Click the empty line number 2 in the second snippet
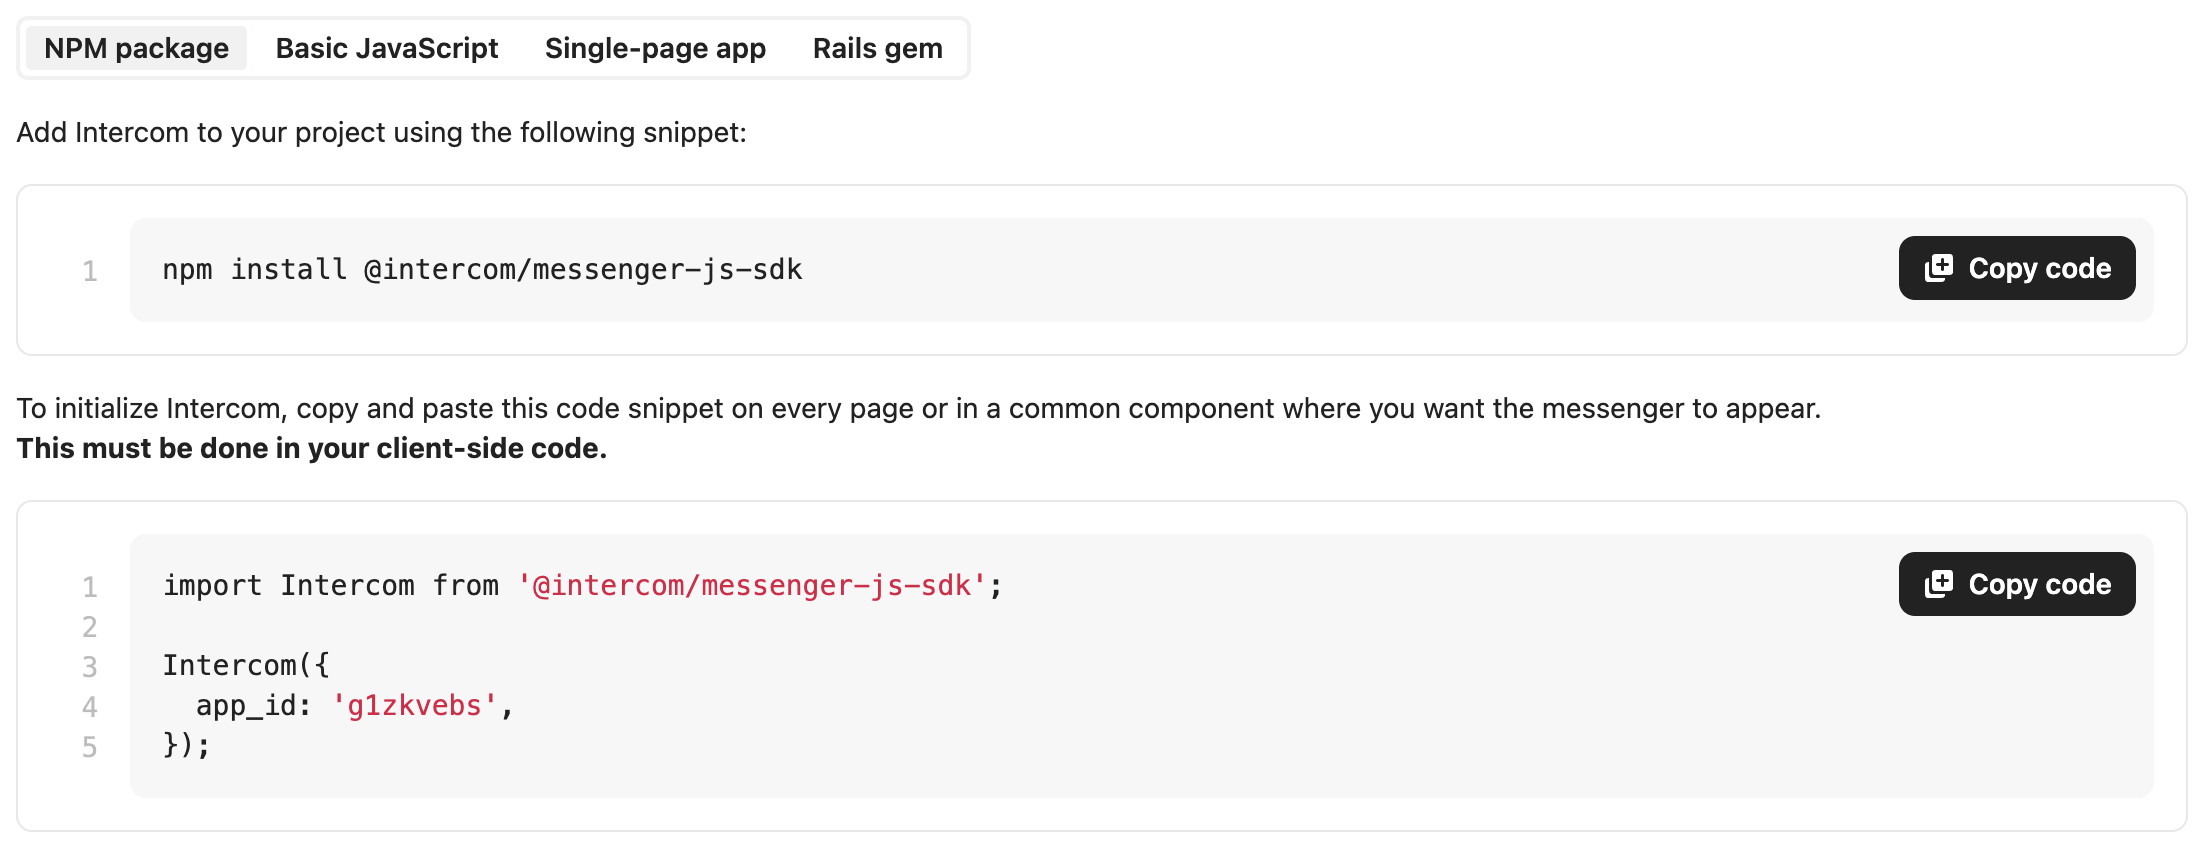 90,627
